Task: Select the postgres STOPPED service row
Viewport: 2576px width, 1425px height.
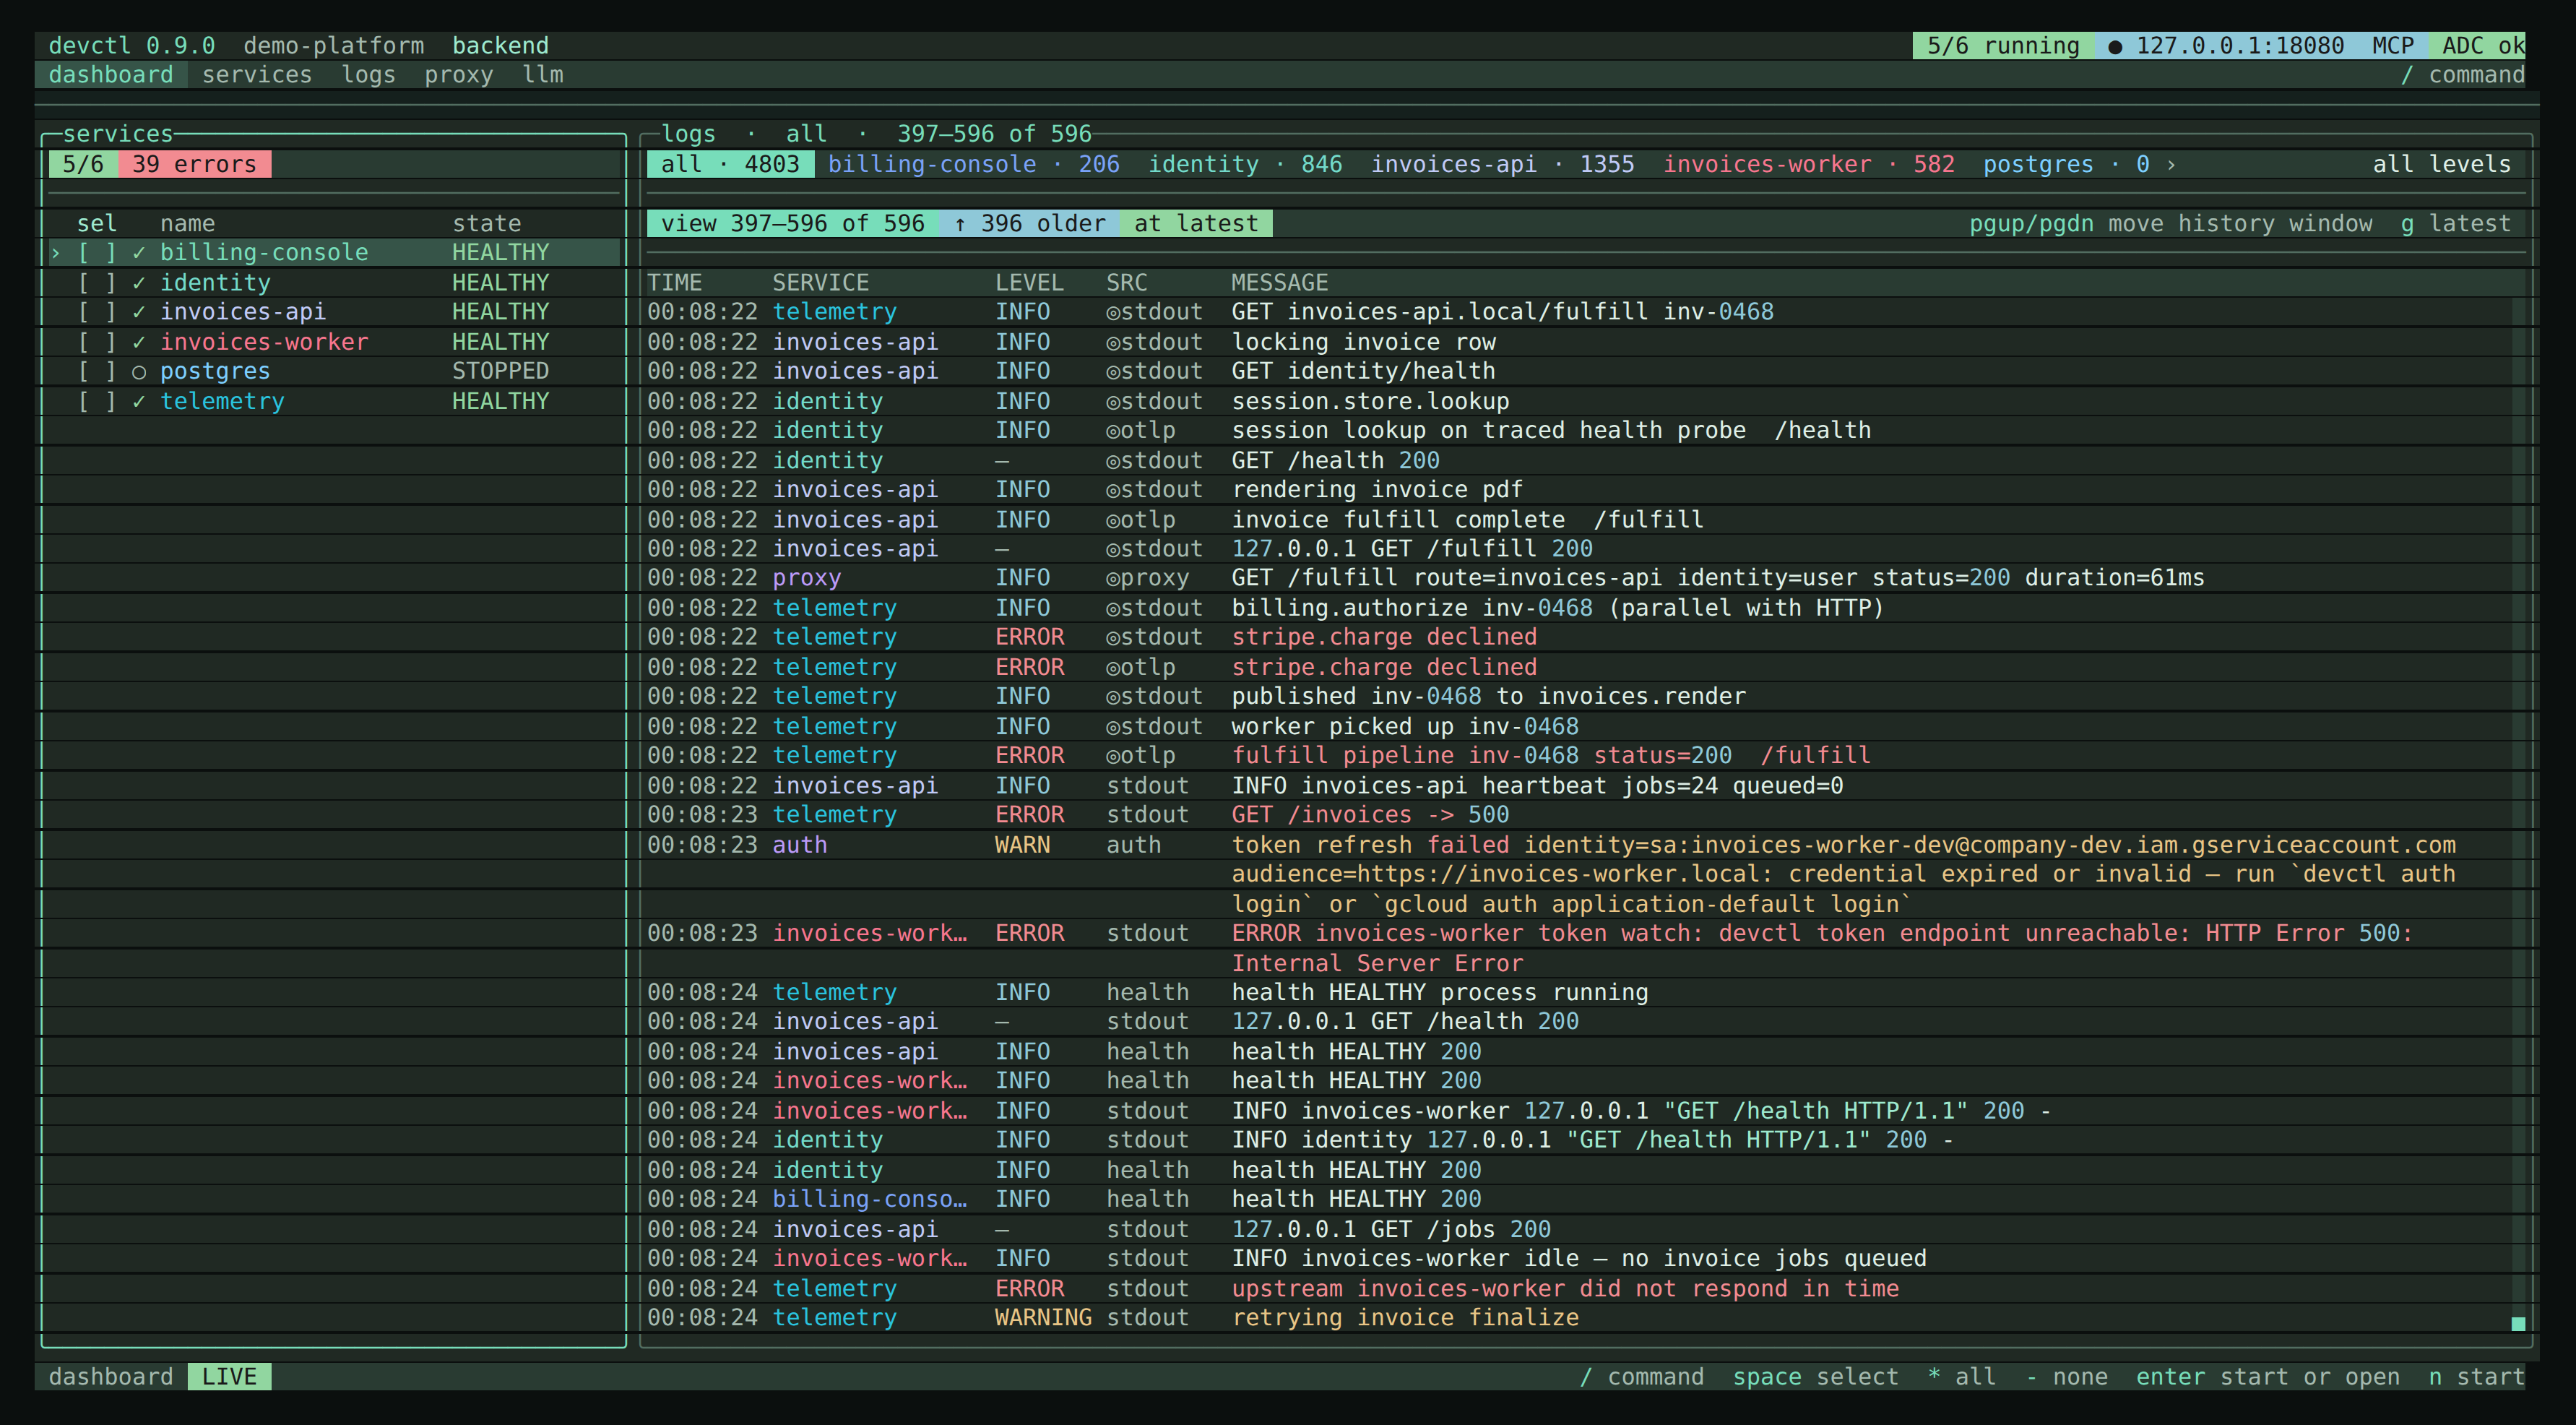Action: (x=334, y=371)
